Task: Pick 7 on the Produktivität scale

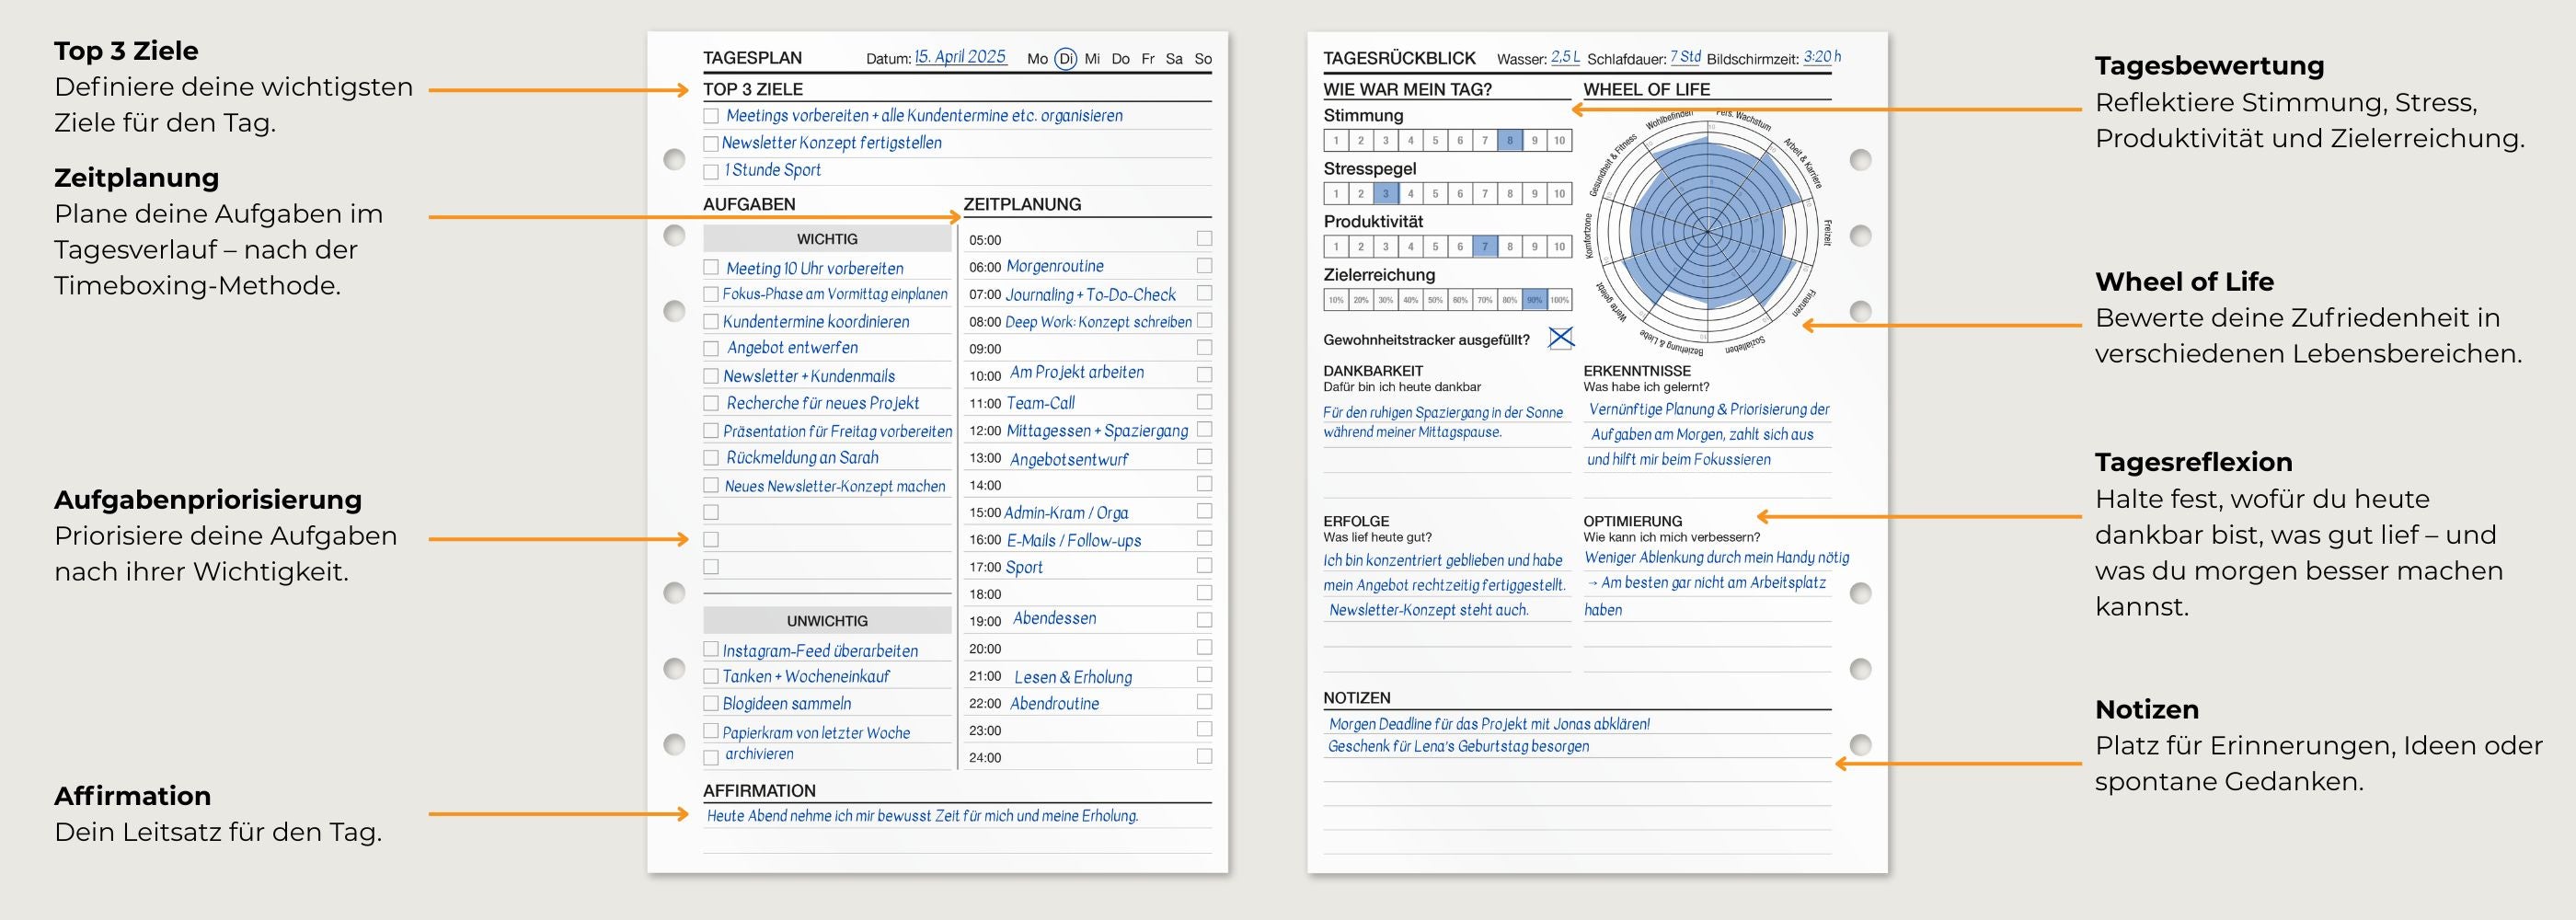Action: click(x=1485, y=247)
